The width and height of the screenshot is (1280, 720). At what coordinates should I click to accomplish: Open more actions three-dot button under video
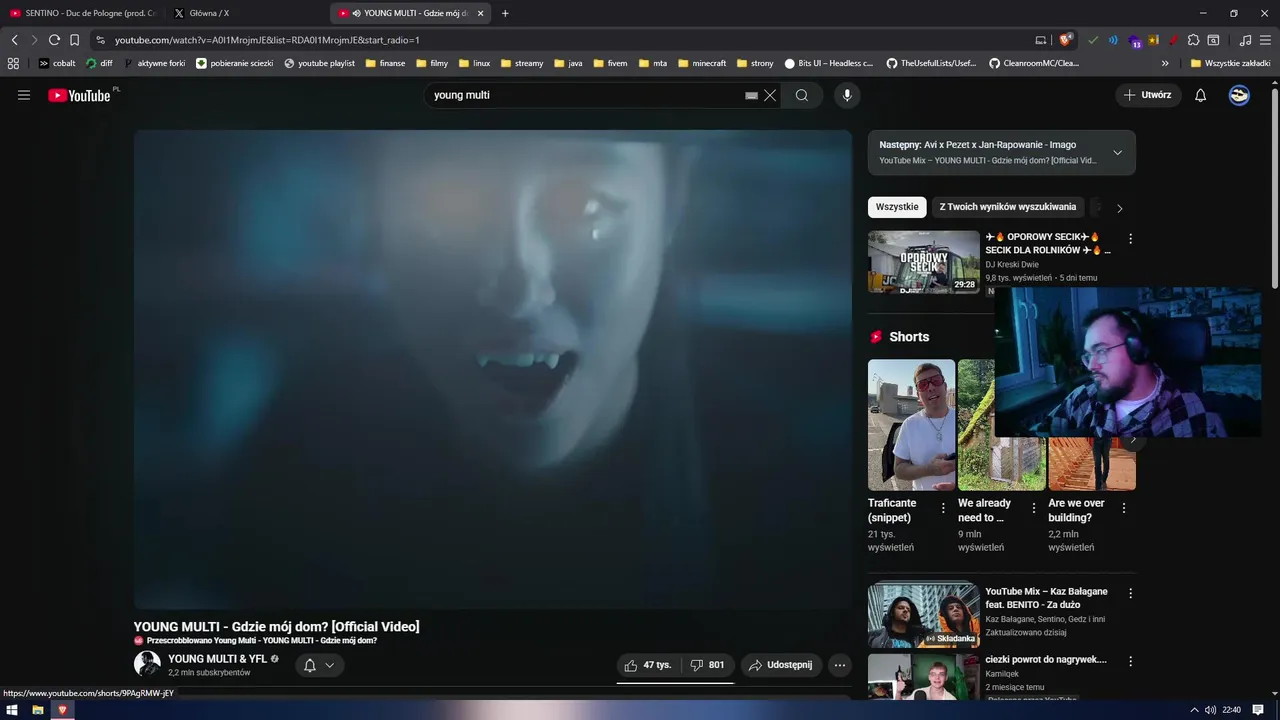click(840, 665)
